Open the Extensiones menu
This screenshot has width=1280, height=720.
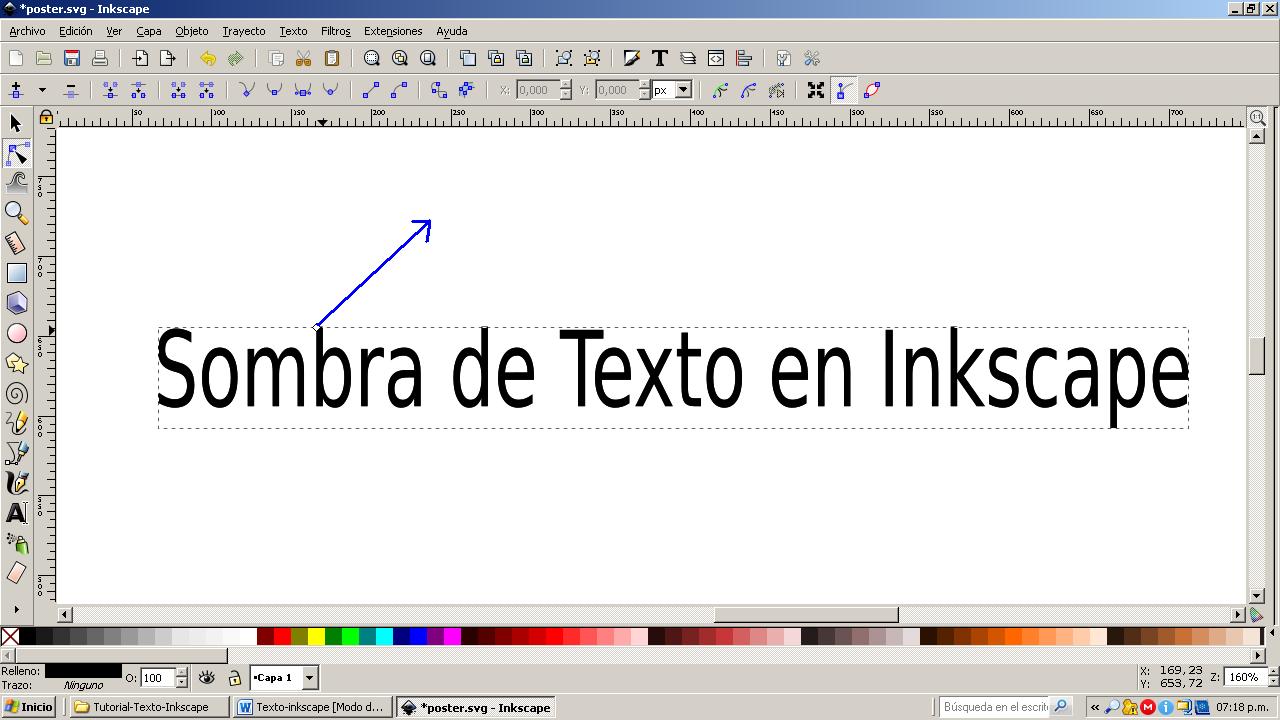click(x=393, y=31)
